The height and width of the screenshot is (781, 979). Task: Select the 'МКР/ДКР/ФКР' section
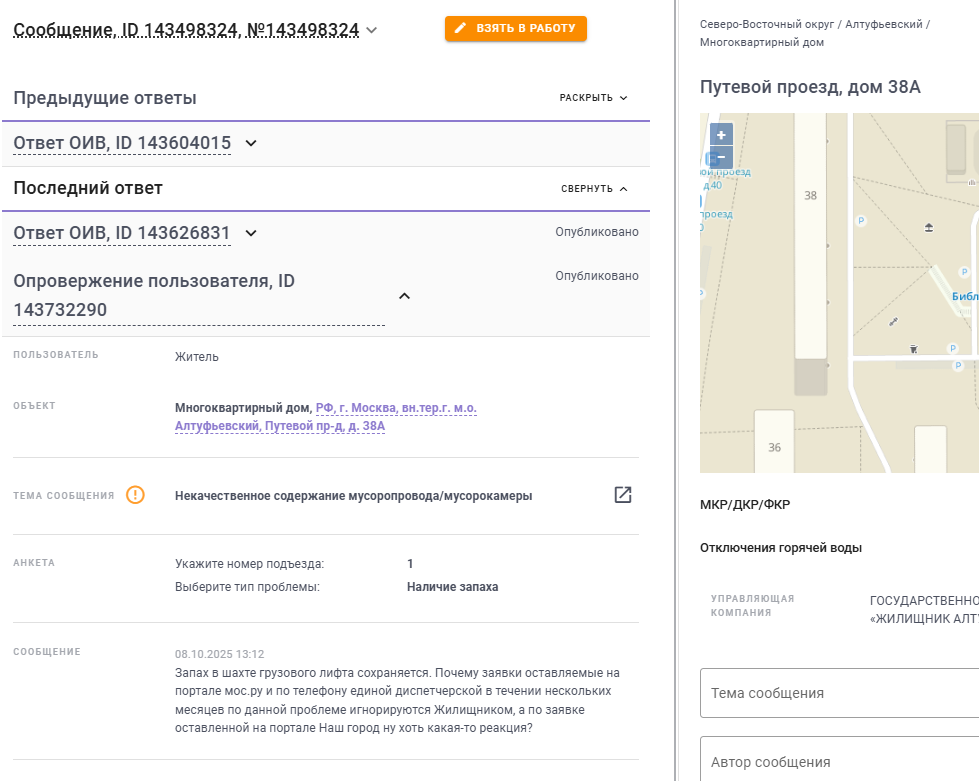click(745, 504)
